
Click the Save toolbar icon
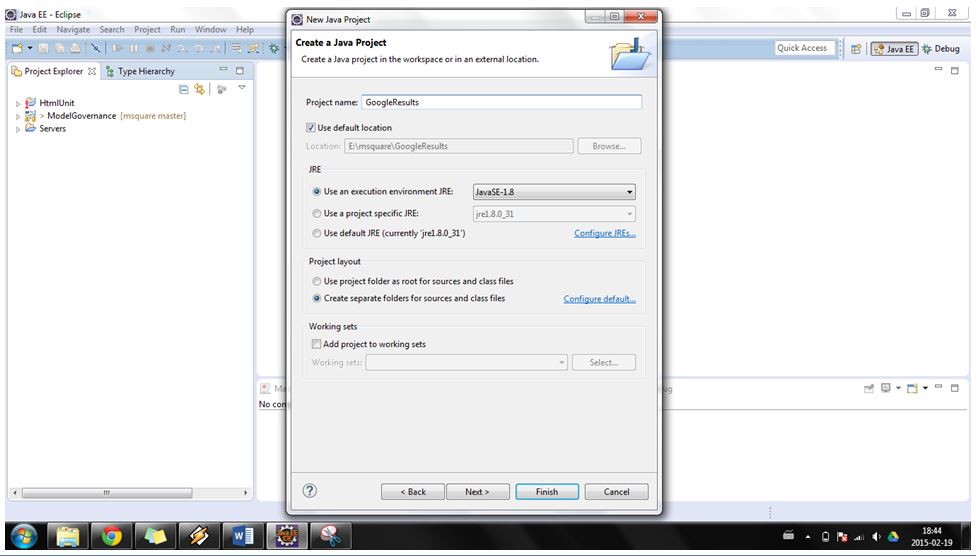(x=43, y=48)
